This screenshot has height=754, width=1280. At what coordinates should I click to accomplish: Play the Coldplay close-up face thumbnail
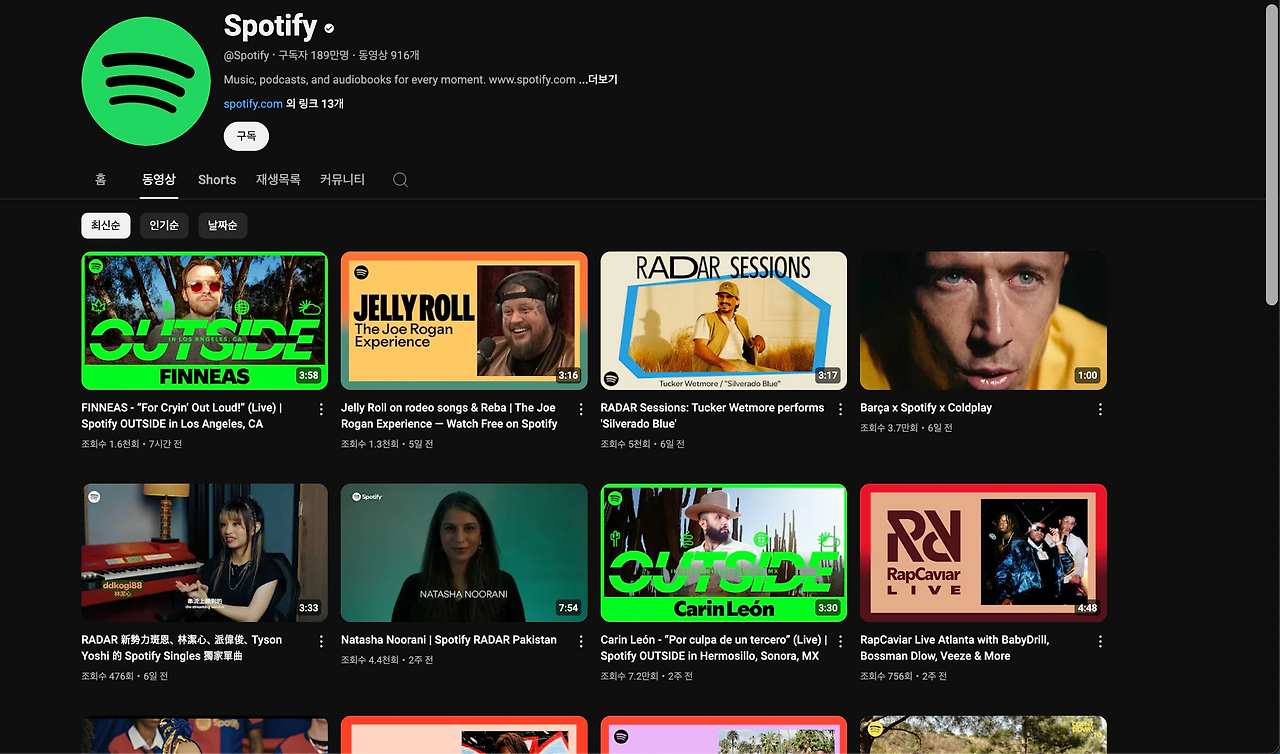(x=983, y=321)
